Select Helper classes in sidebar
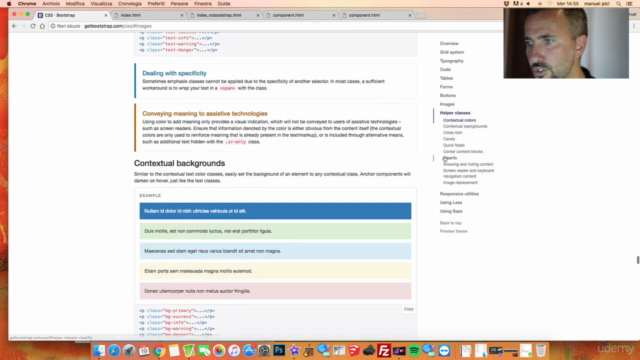Viewport: 640px width, 360px height. [x=455, y=113]
